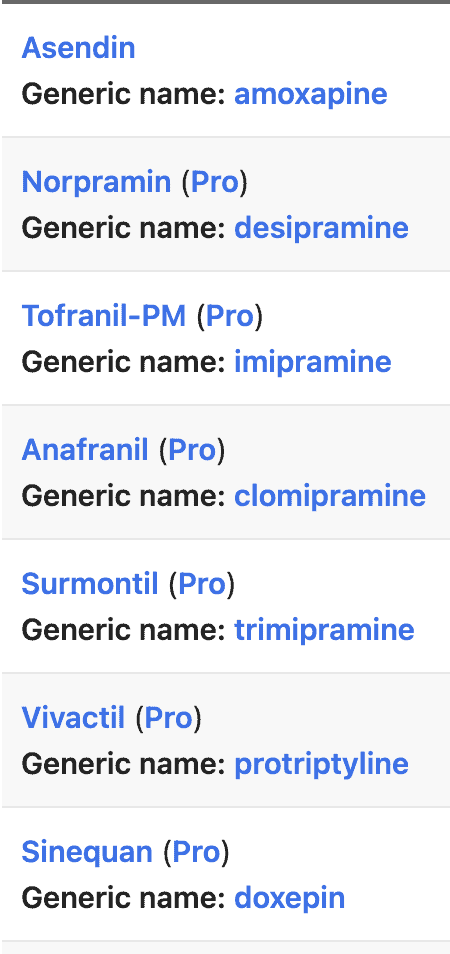
Task: Open the Asendin drug page
Action: (x=78, y=48)
